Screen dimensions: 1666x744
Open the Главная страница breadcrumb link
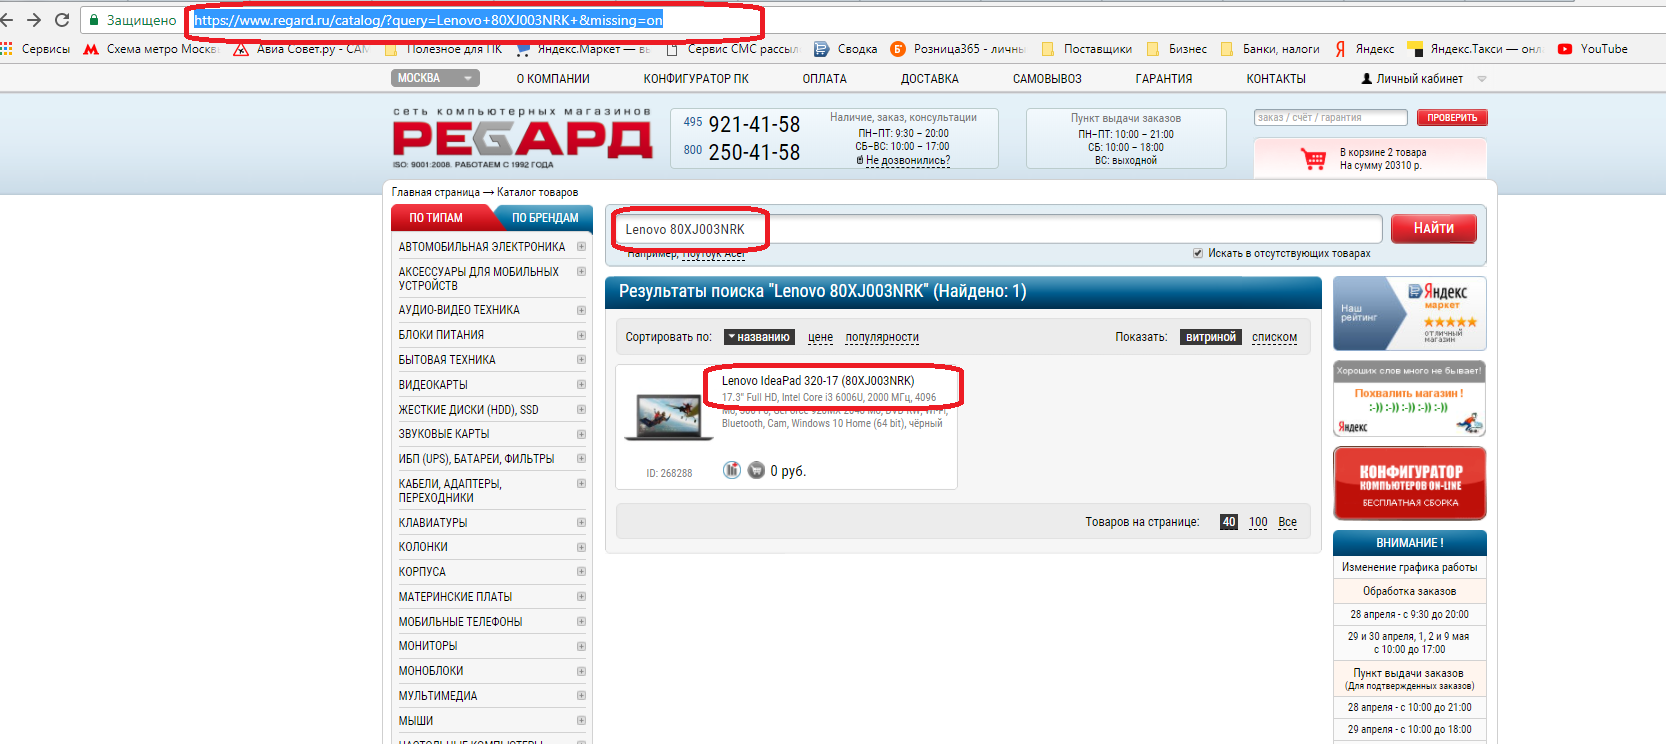coord(436,192)
